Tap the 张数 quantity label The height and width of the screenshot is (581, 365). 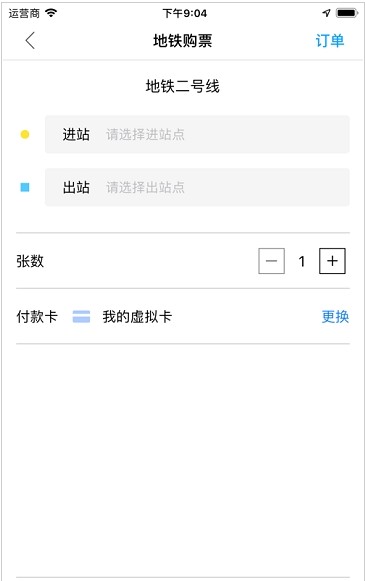pos(30,261)
